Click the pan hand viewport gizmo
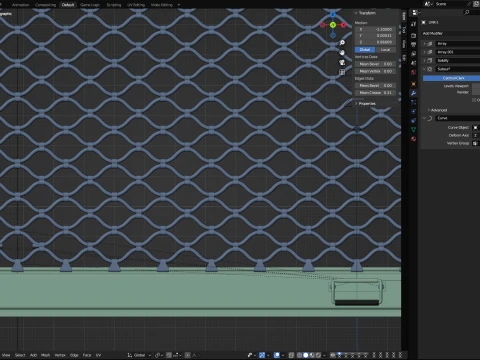This screenshot has width=480, height=360. (x=342, y=53)
